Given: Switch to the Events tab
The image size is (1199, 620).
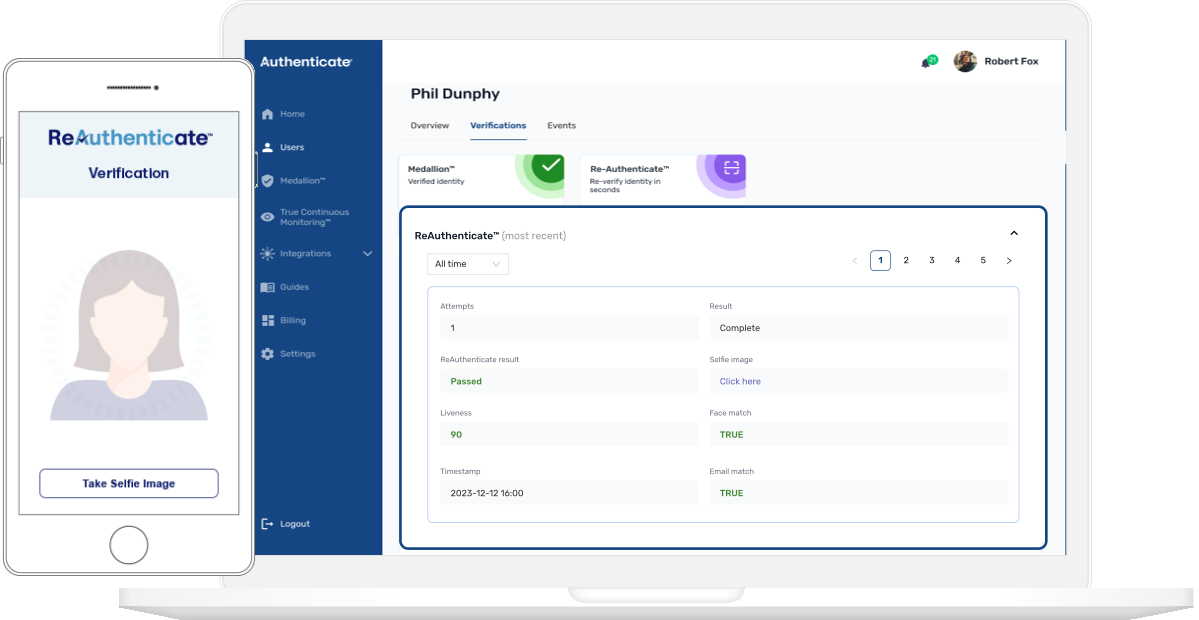Looking at the screenshot, I should [561, 126].
